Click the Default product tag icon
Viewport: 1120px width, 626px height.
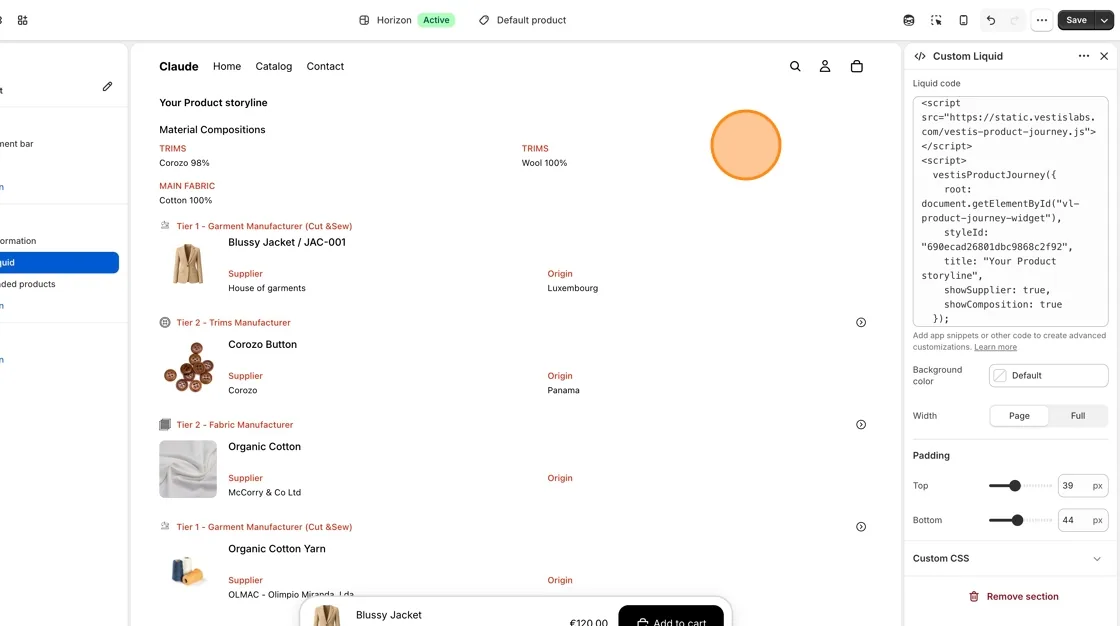[484, 20]
